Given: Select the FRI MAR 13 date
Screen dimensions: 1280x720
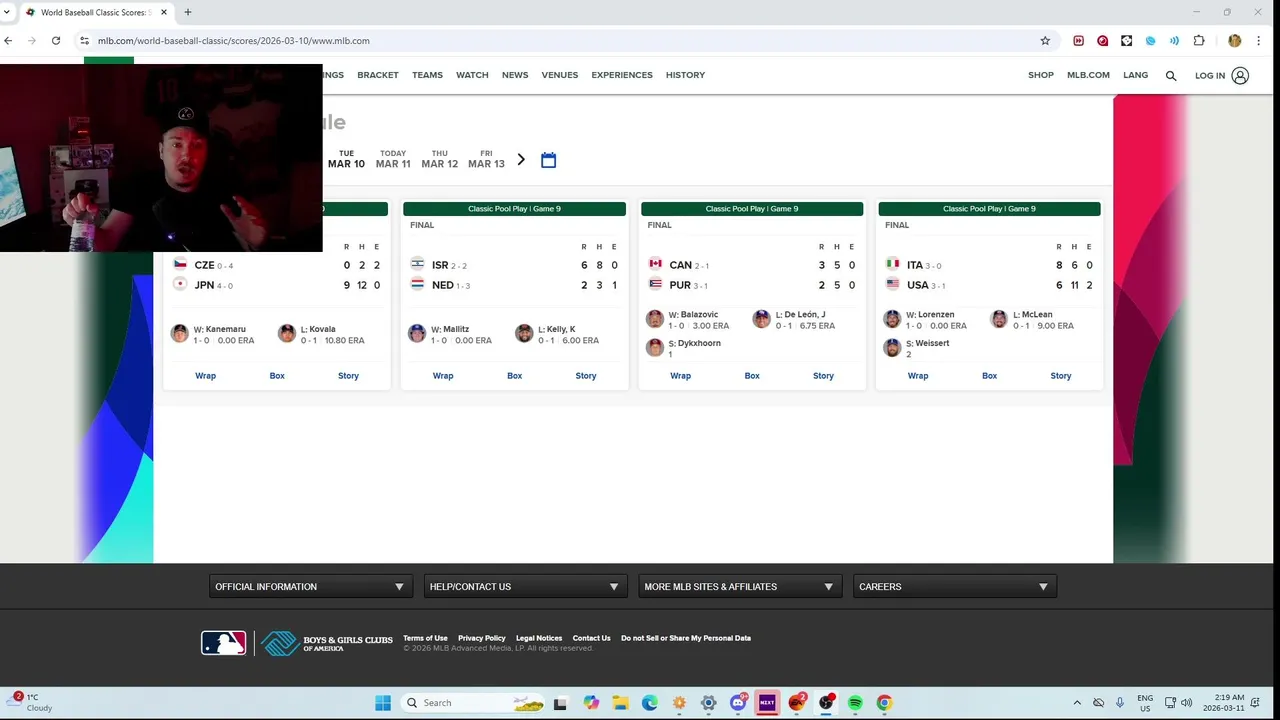Looking at the screenshot, I should click(486, 160).
